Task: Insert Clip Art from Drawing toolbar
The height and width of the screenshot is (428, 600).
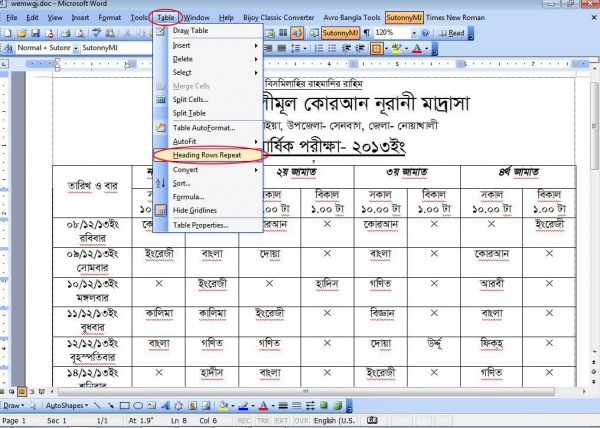Action: (192, 405)
